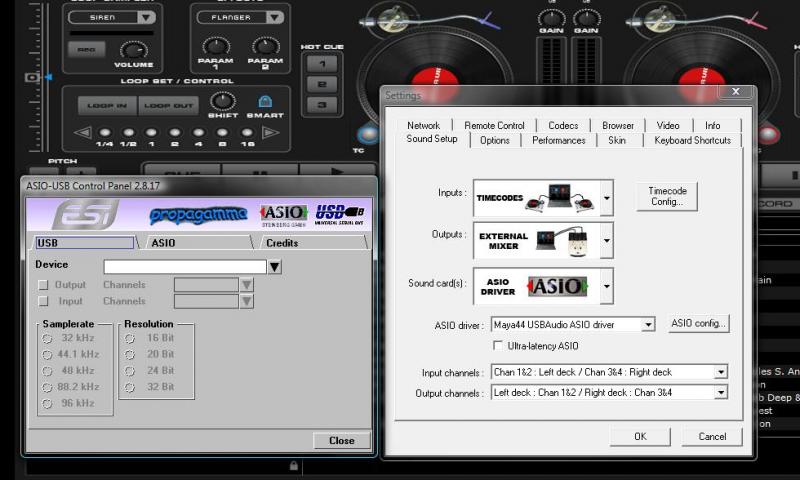Click the ESI logo in the control panel
Screen dimensions: 800x480
click(x=85, y=214)
